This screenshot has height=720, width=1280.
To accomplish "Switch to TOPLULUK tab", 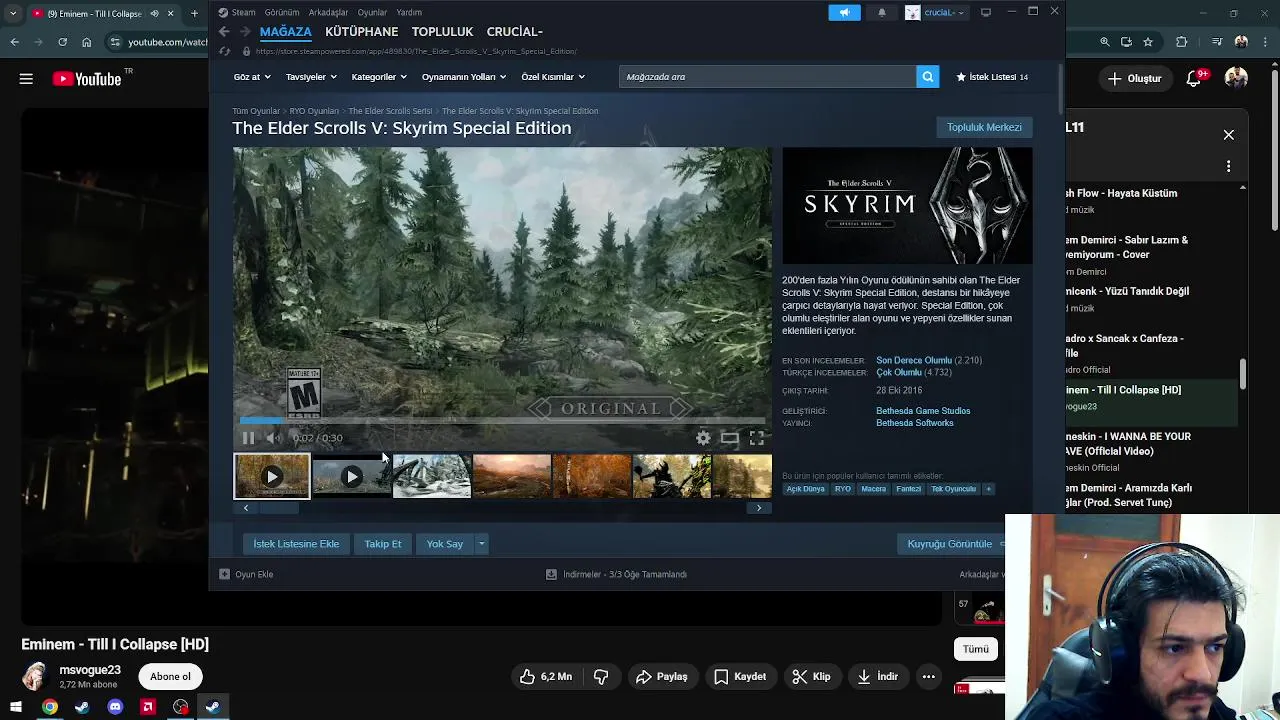I will pyautogui.click(x=442, y=32).
